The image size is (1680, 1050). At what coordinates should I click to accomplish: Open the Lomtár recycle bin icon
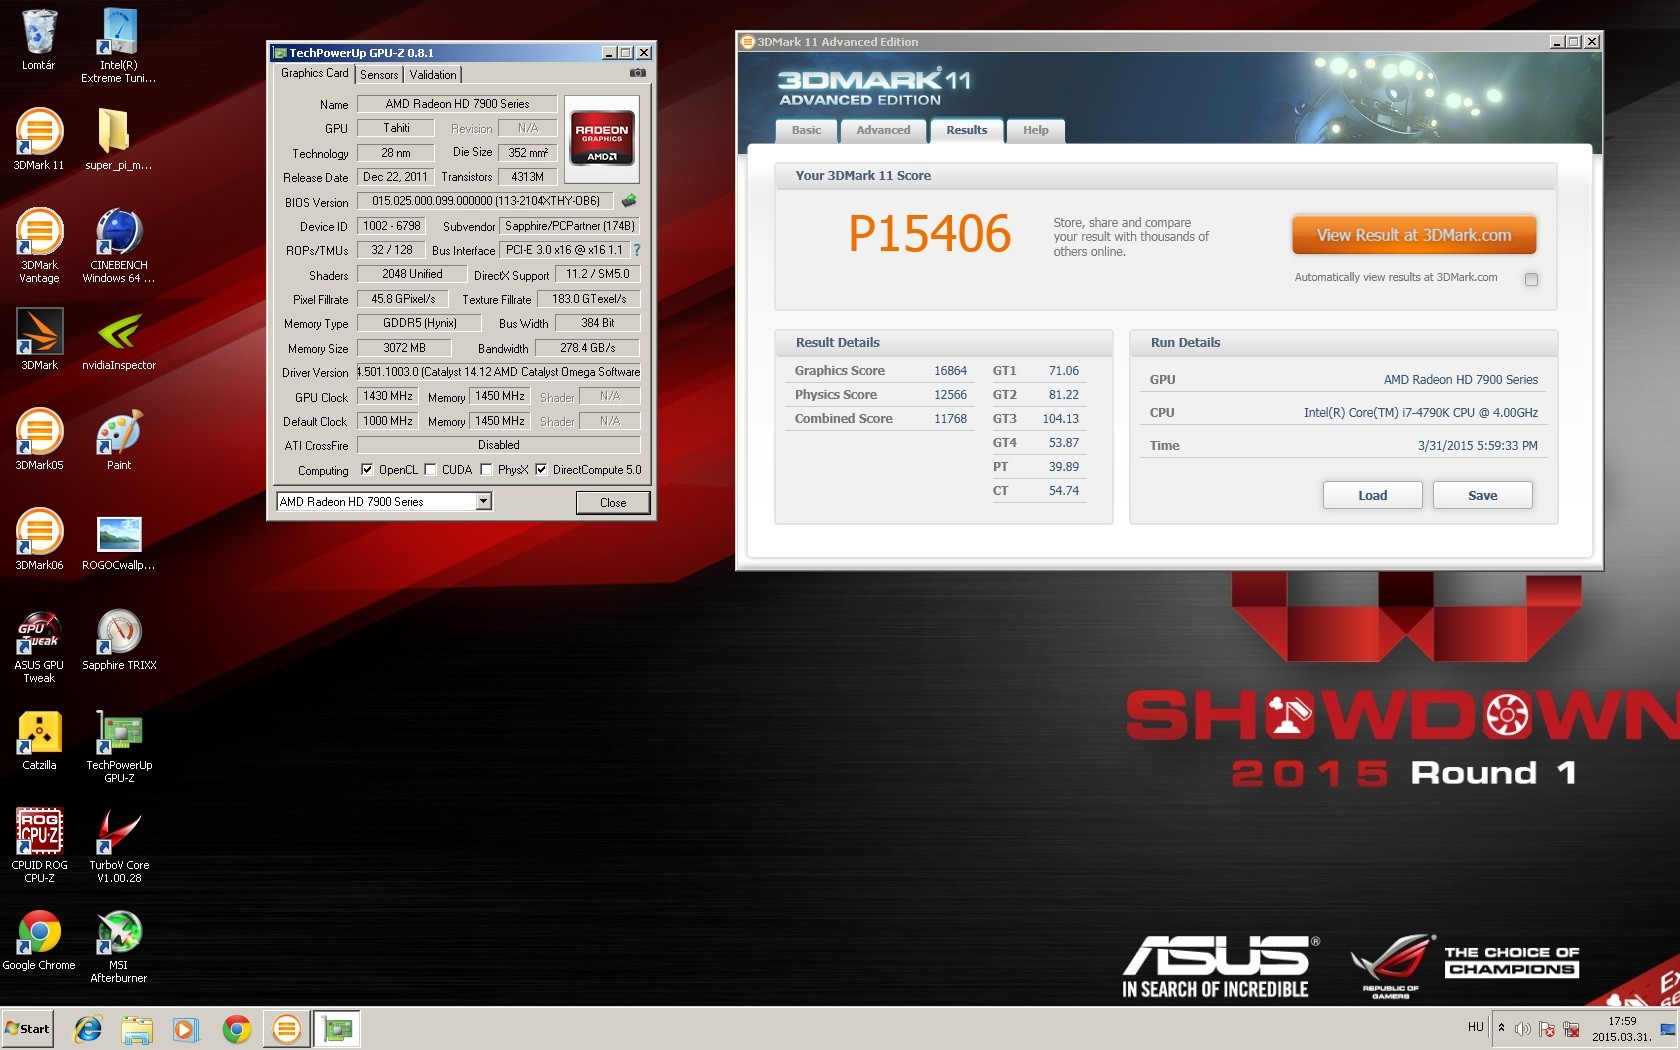(x=39, y=40)
